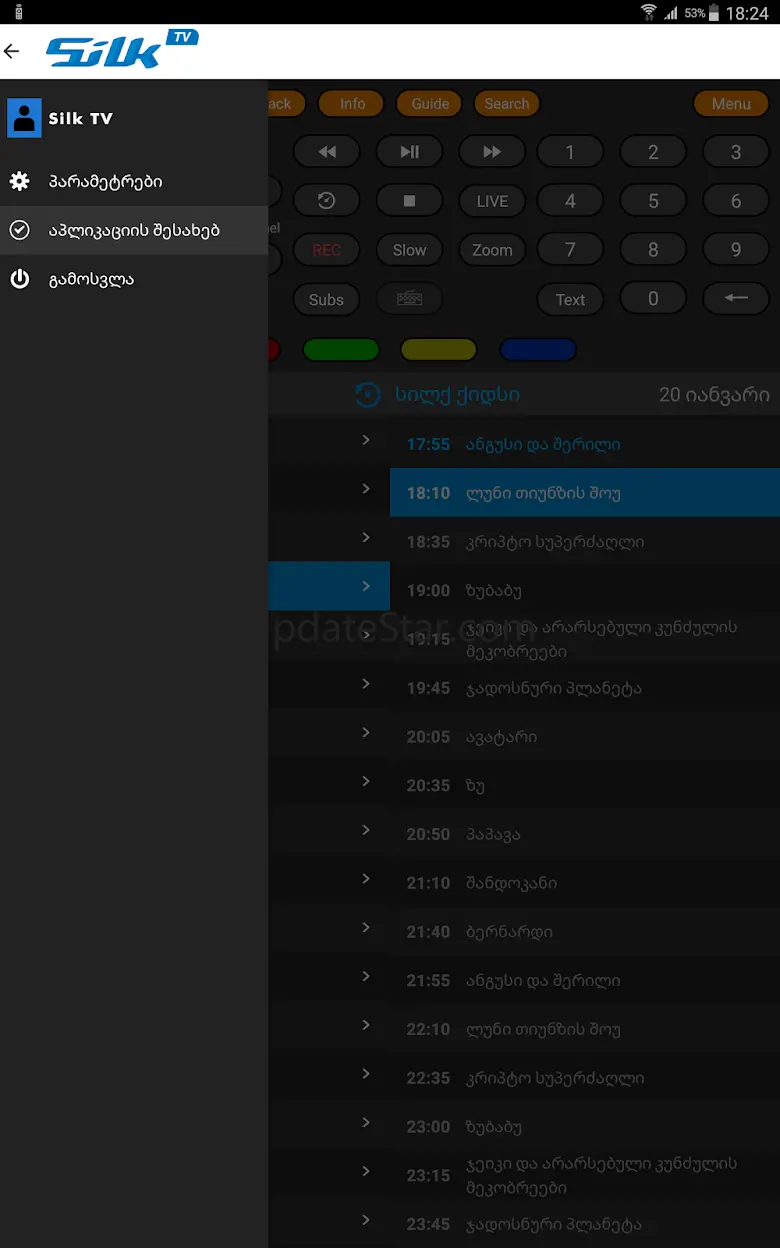Tap the rewind remote button
The width and height of the screenshot is (780, 1248).
(x=326, y=152)
